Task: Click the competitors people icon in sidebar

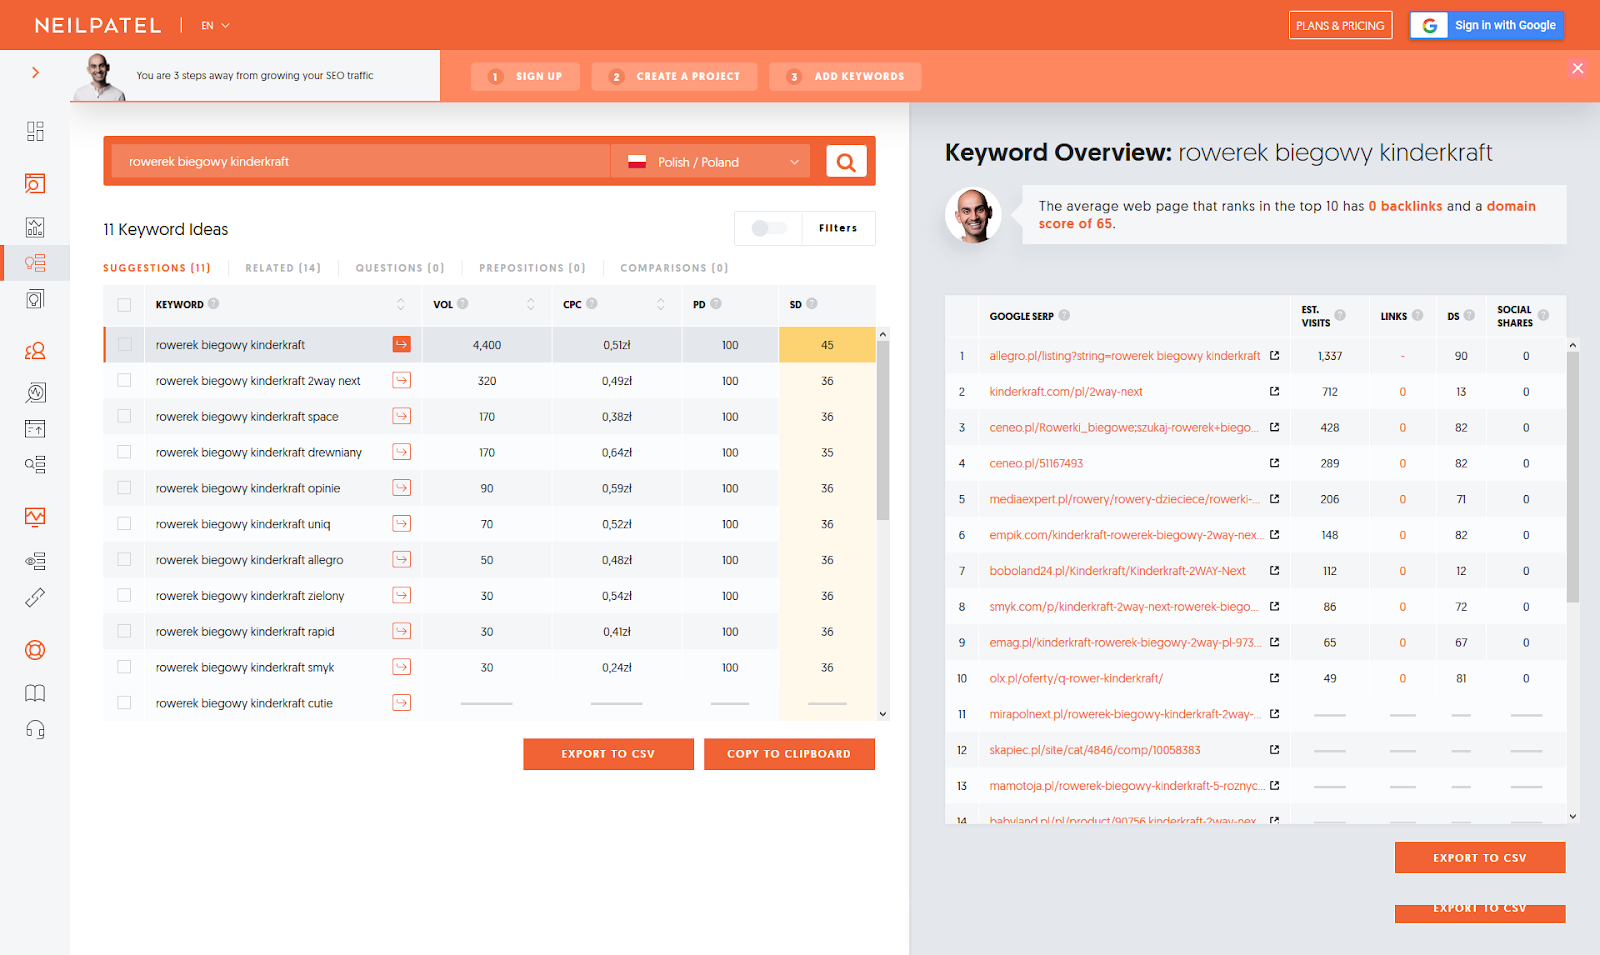Action: point(35,351)
